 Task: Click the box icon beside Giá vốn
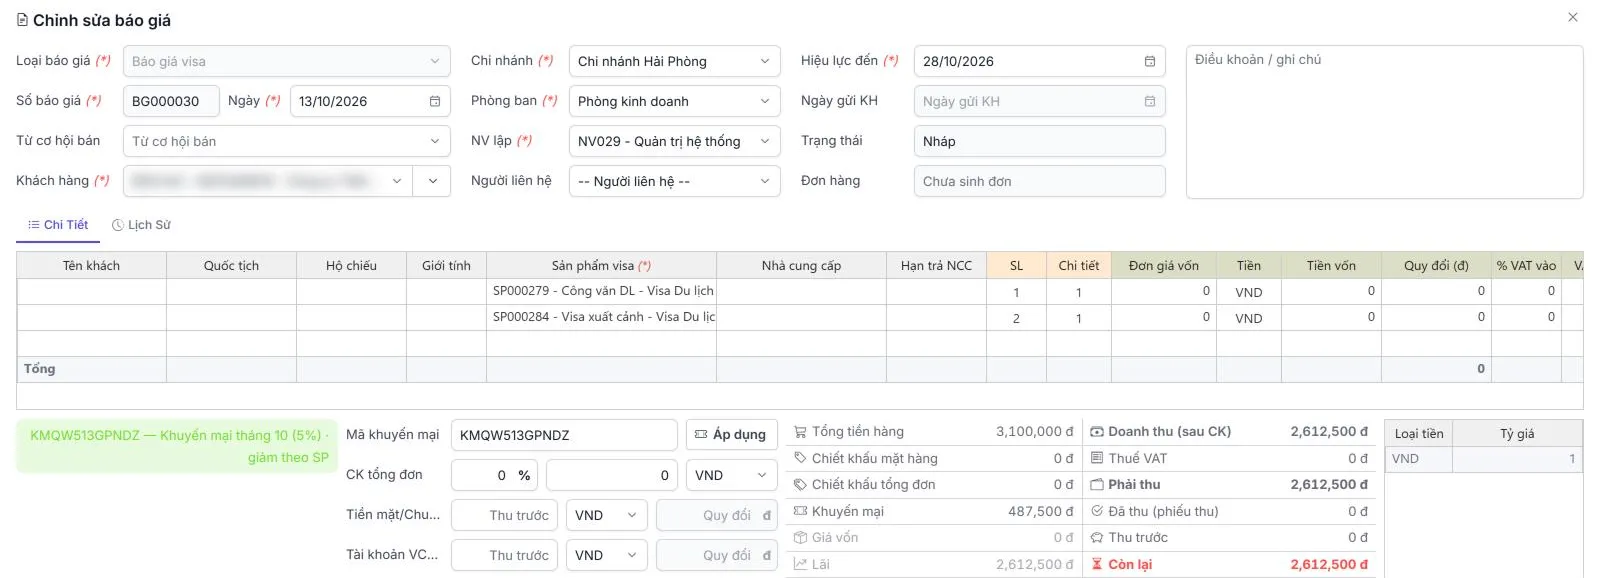coord(800,537)
